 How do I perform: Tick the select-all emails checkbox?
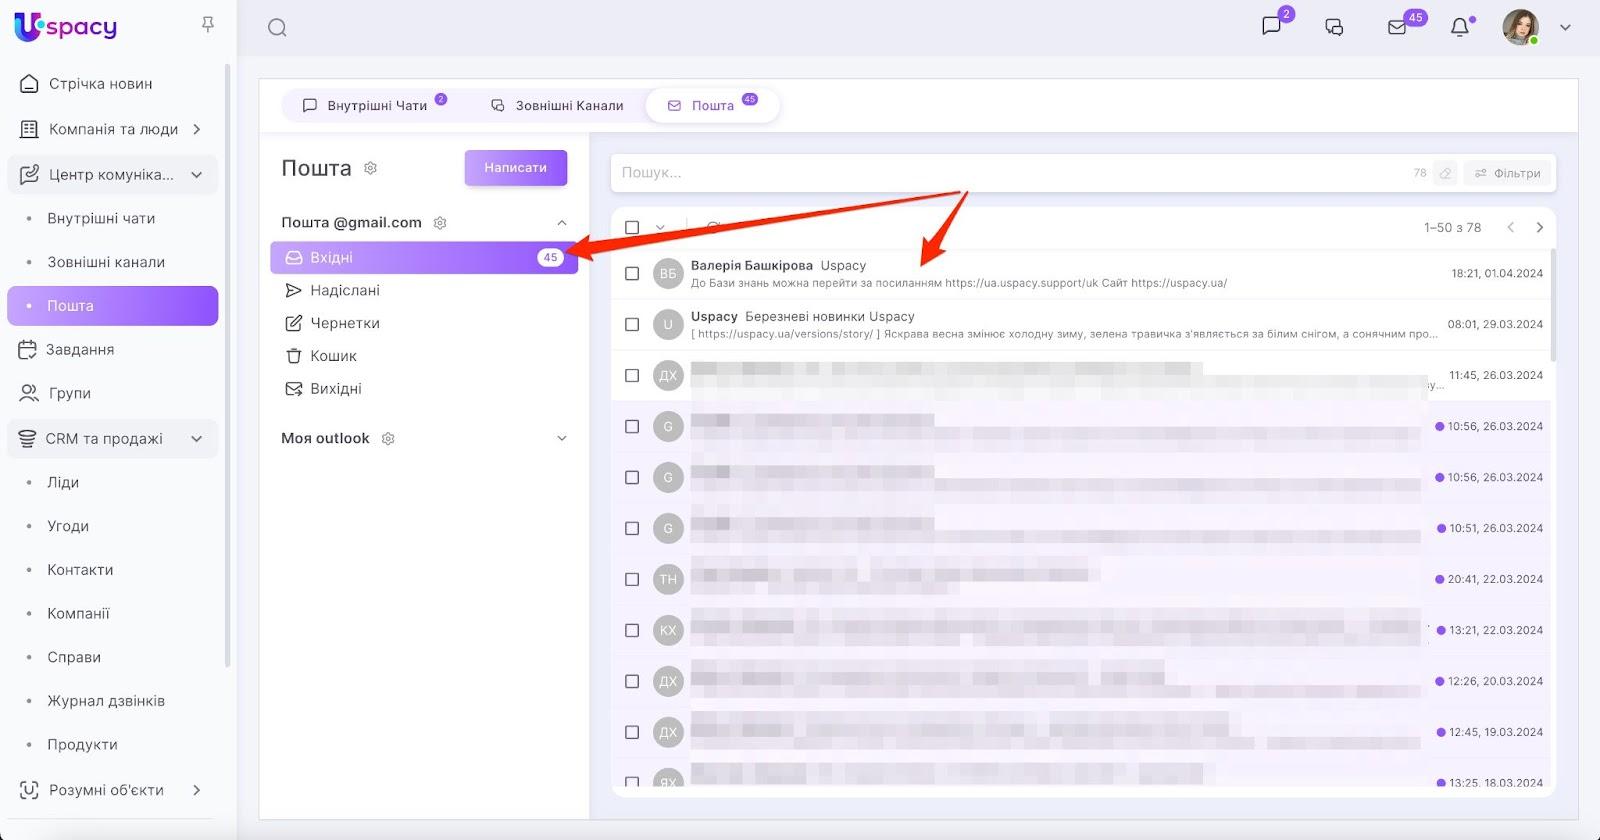coord(632,228)
